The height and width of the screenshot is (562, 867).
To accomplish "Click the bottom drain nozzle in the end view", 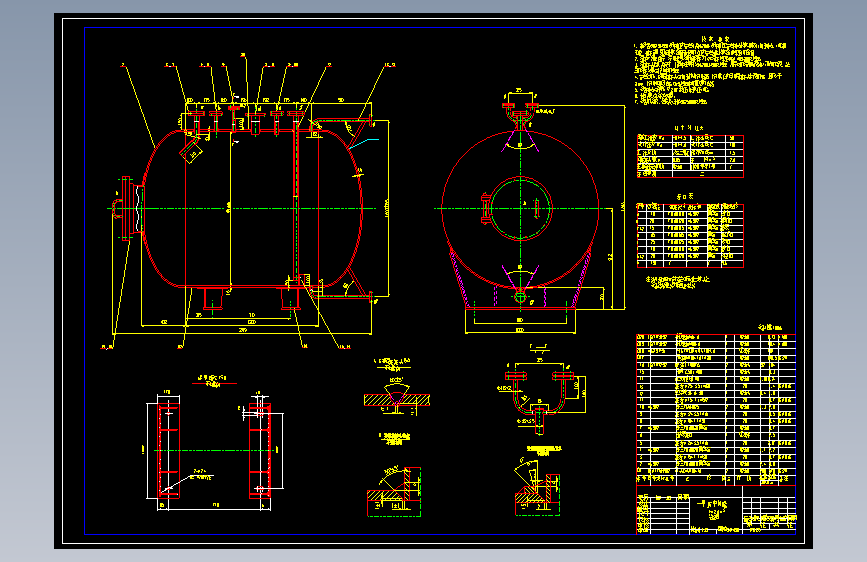I will 520,297.
